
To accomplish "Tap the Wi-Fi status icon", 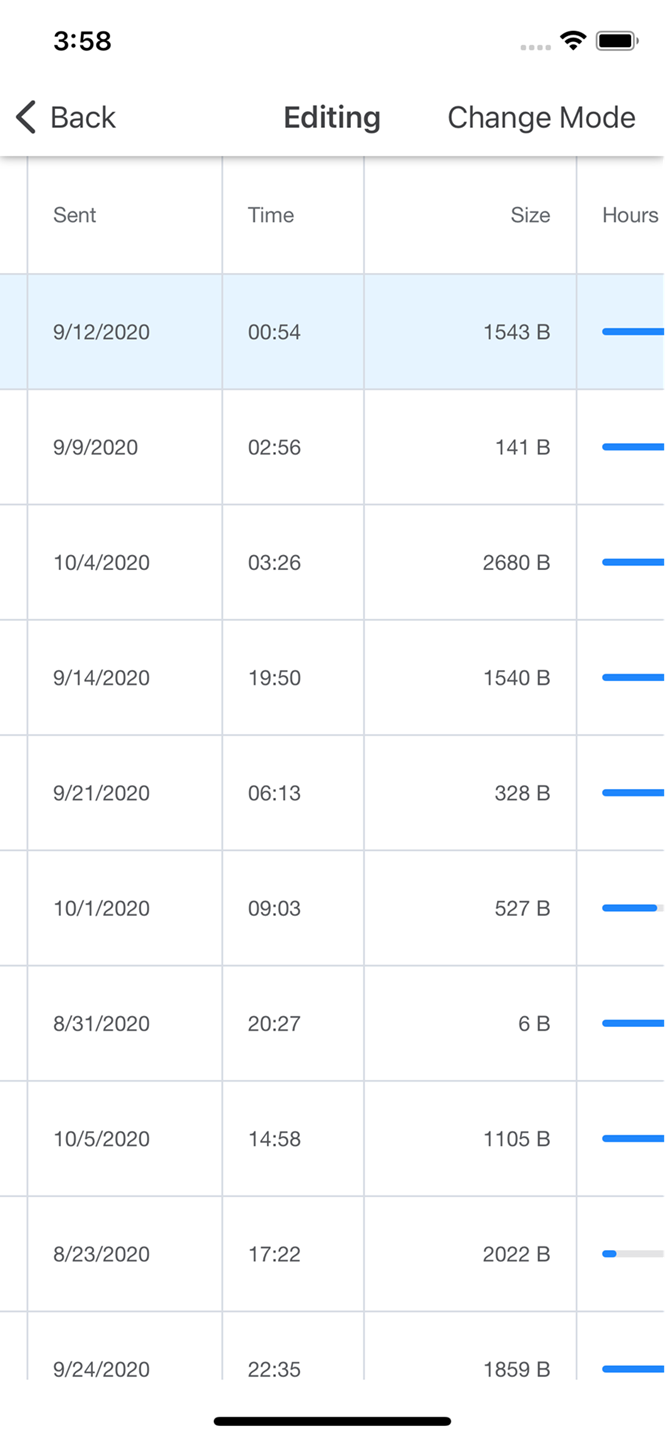I will [573, 41].
